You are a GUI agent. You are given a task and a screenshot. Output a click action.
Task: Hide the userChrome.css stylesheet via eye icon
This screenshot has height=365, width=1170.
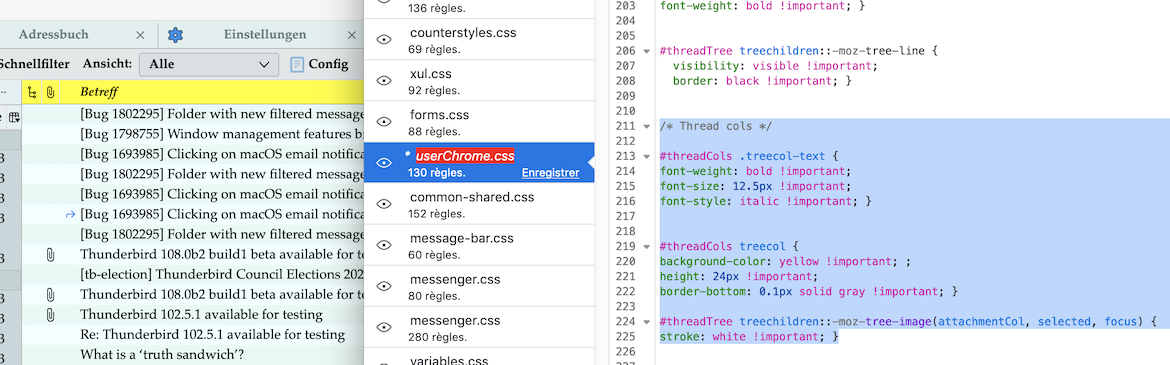pyautogui.click(x=384, y=163)
